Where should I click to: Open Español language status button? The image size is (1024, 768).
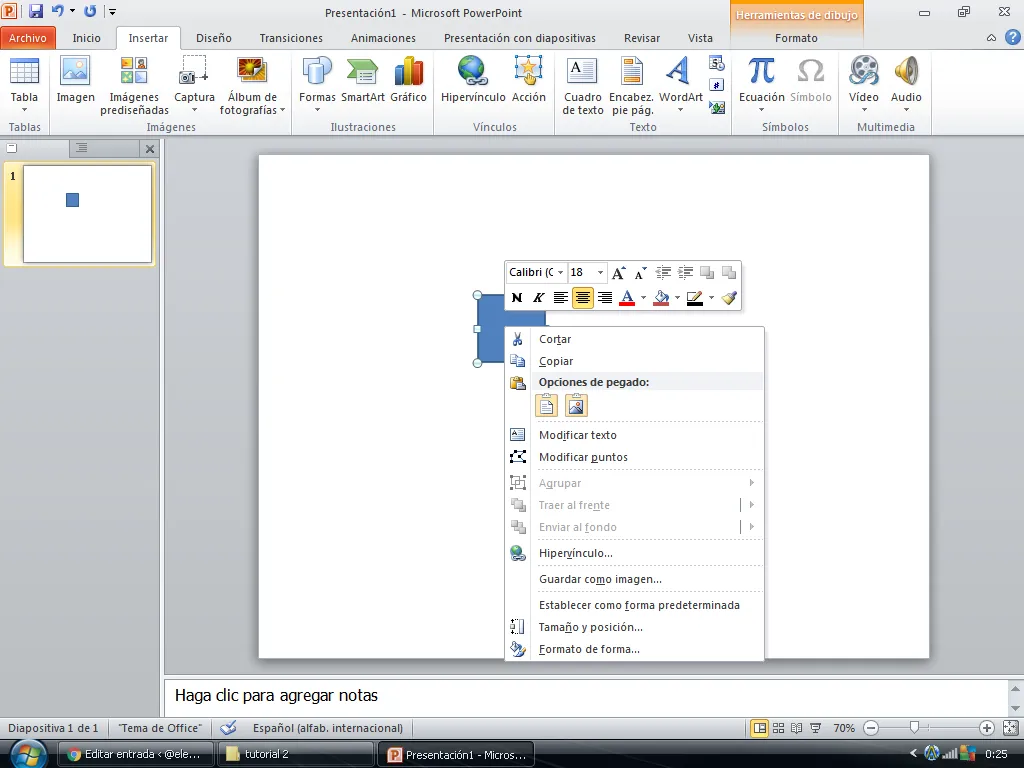[328, 728]
